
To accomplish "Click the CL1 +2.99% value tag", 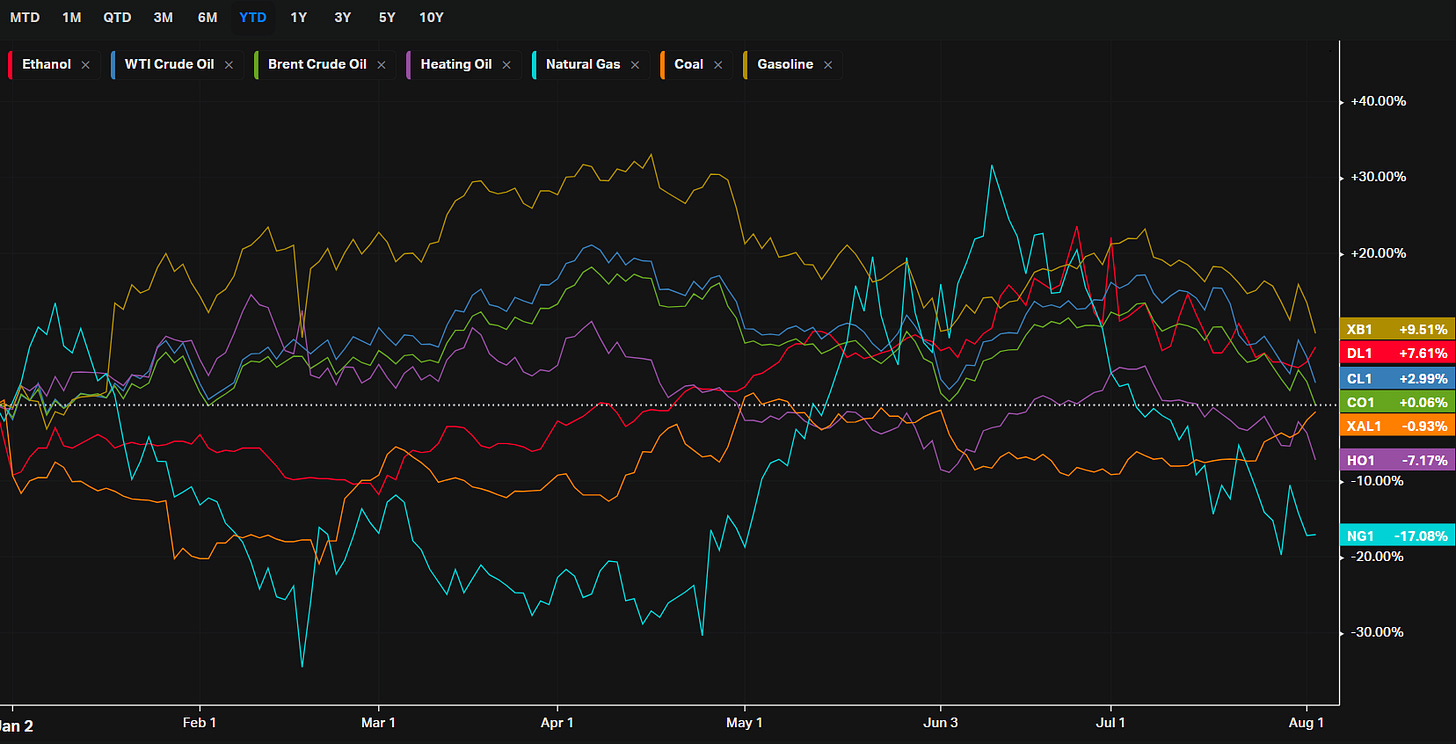I will point(1397,378).
